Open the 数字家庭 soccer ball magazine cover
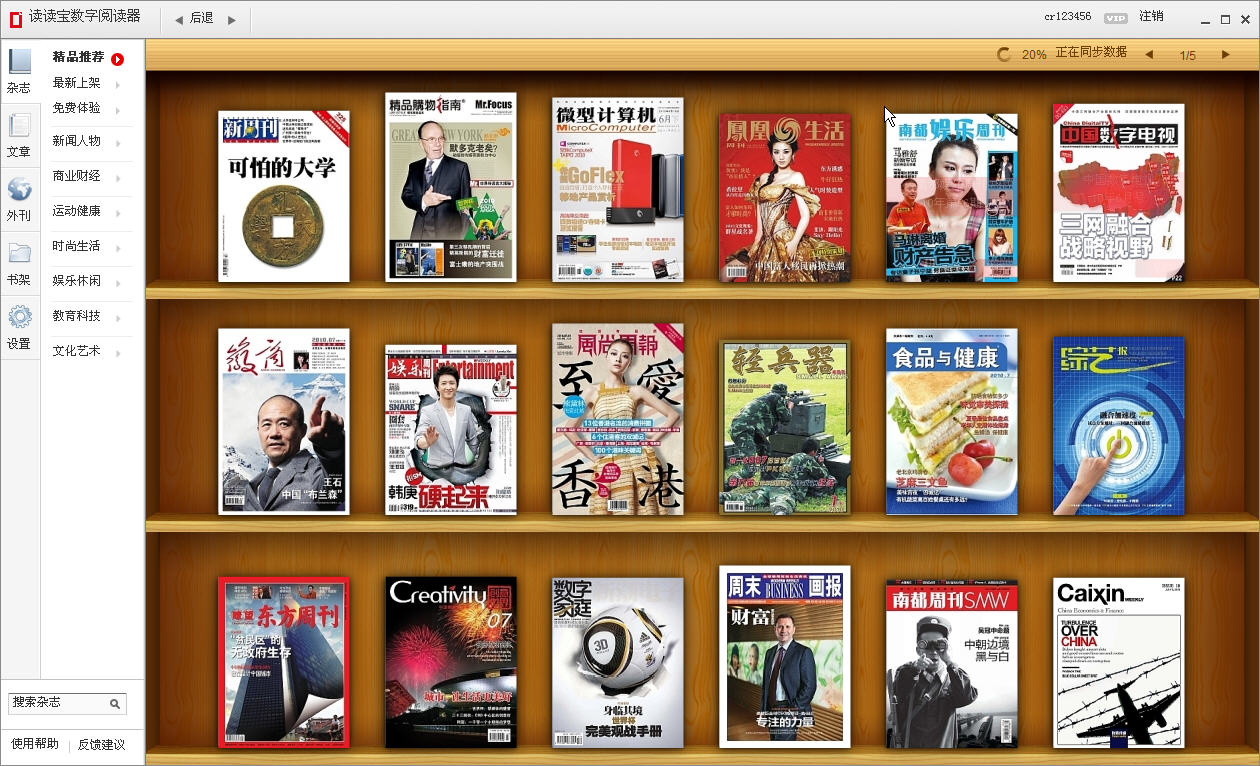Image resolution: width=1260 pixels, height=766 pixels. point(618,662)
